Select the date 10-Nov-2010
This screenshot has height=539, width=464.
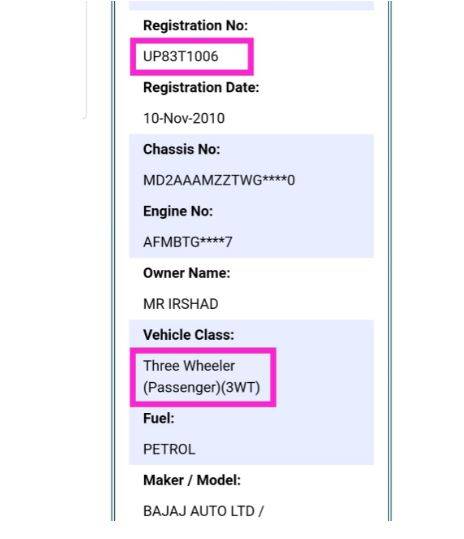click(x=184, y=118)
